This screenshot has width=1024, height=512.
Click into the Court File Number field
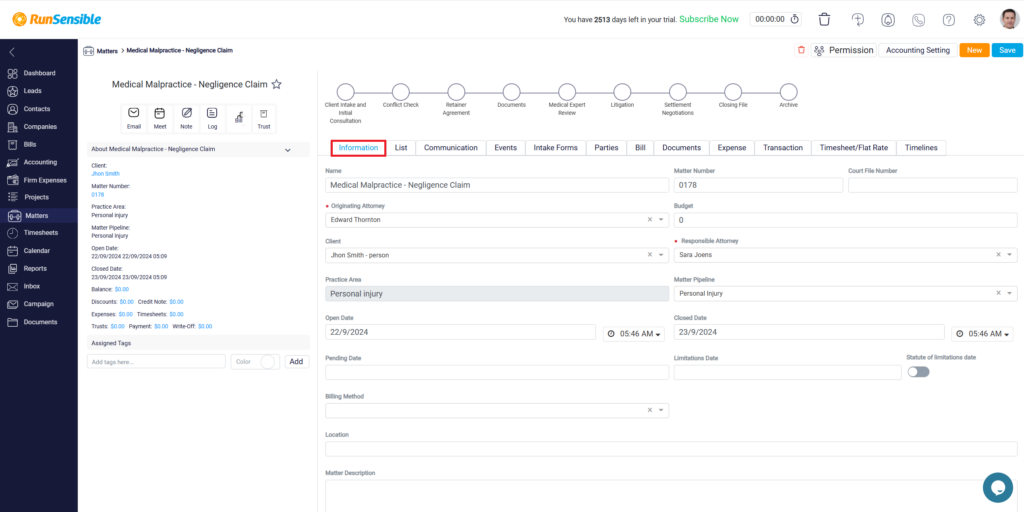933,185
